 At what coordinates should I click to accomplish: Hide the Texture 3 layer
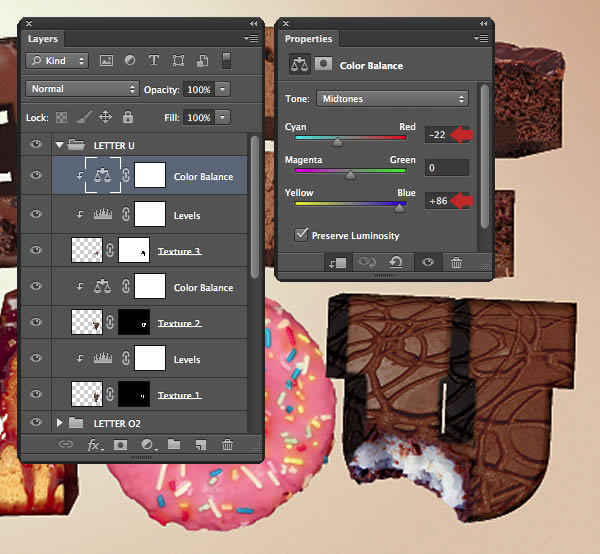click(36, 250)
